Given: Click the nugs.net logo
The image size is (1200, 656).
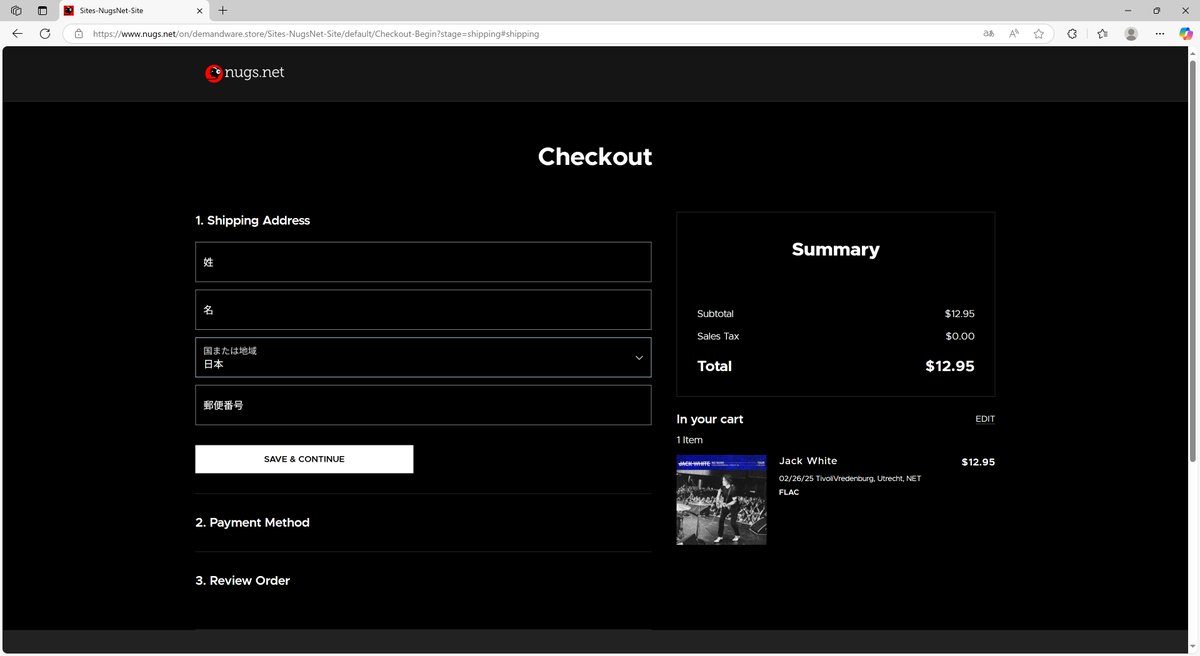Looking at the screenshot, I should (x=245, y=73).
